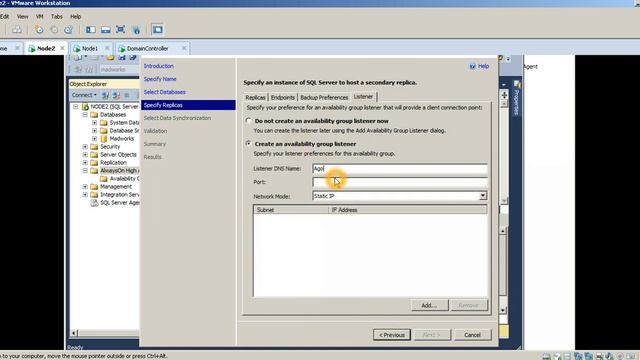
Task: Open the View menu in VMware
Action: point(22,16)
